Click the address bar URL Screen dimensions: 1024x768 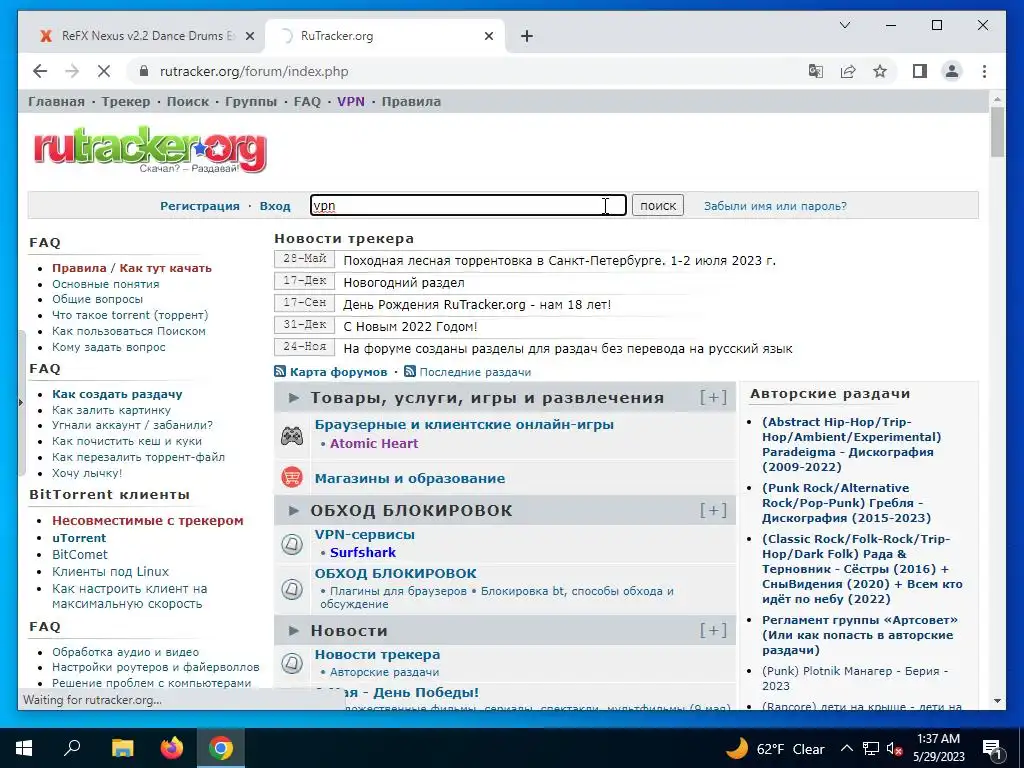coord(254,71)
